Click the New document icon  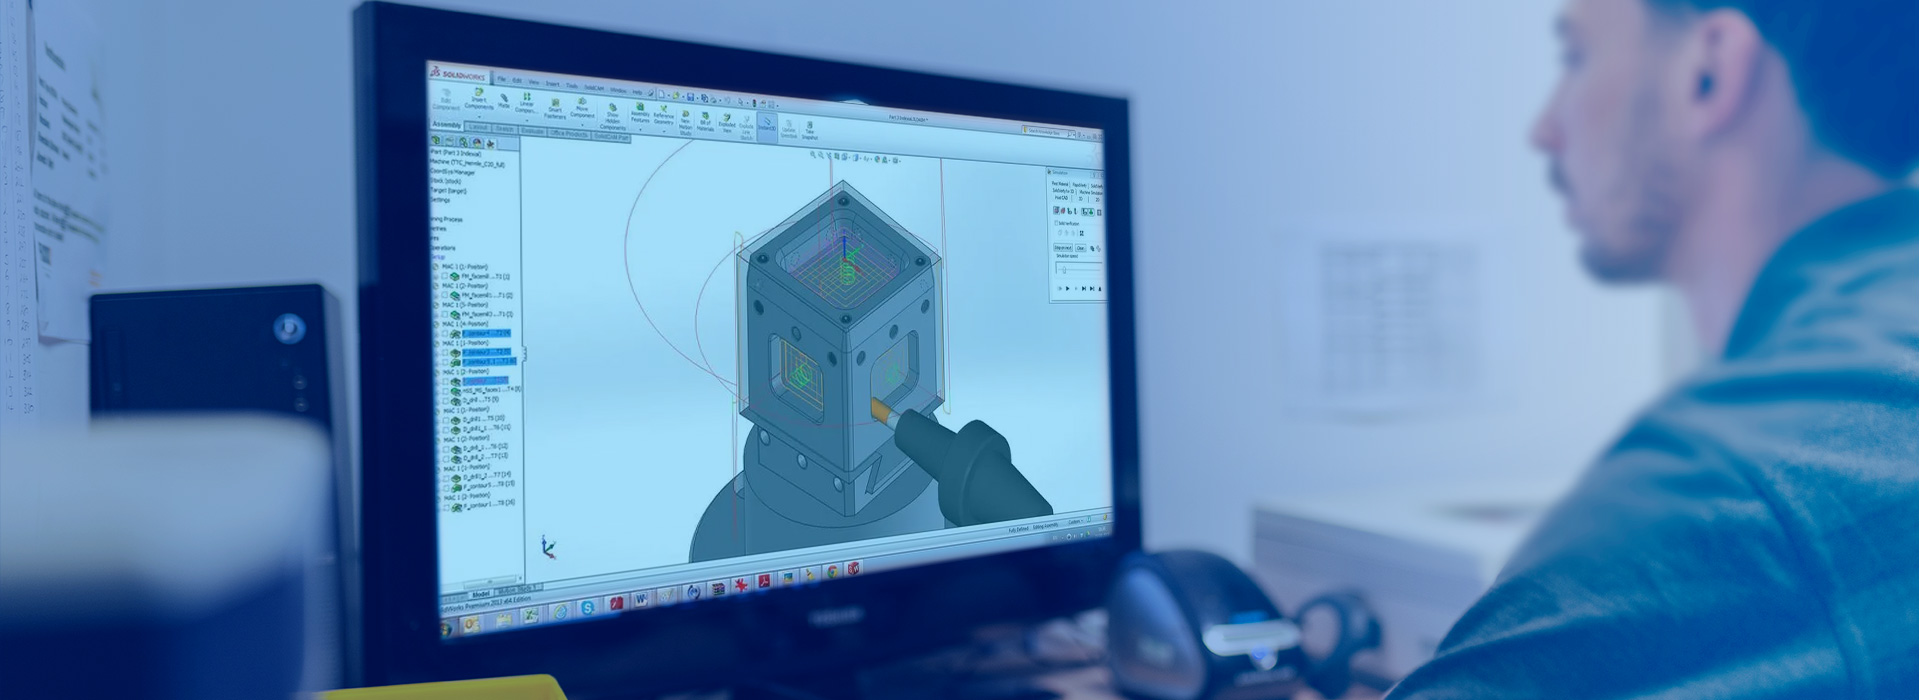[662, 94]
